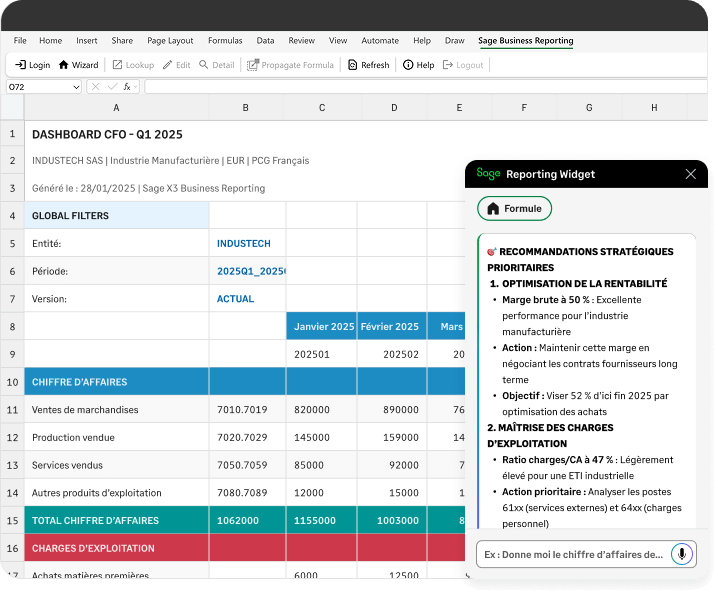Select column A header
The width and height of the screenshot is (724, 606).
point(116,108)
